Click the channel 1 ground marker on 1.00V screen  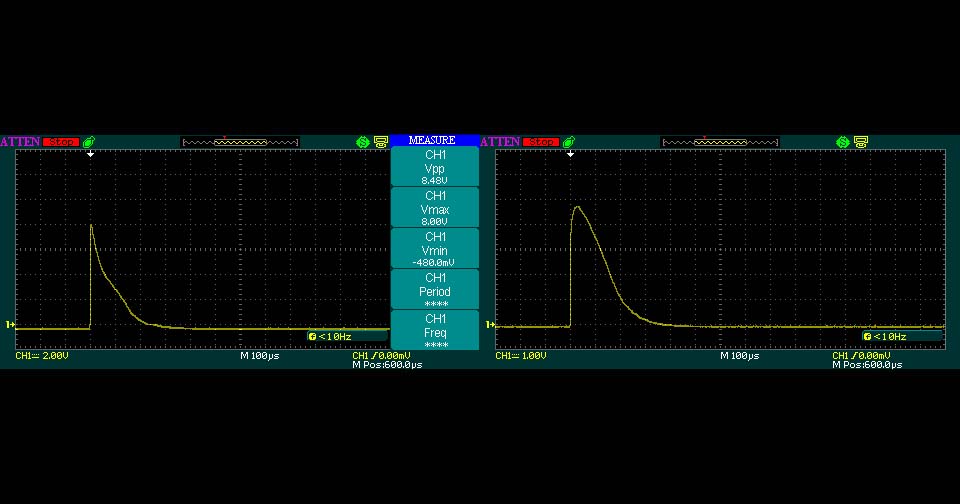(x=490, y=325)
